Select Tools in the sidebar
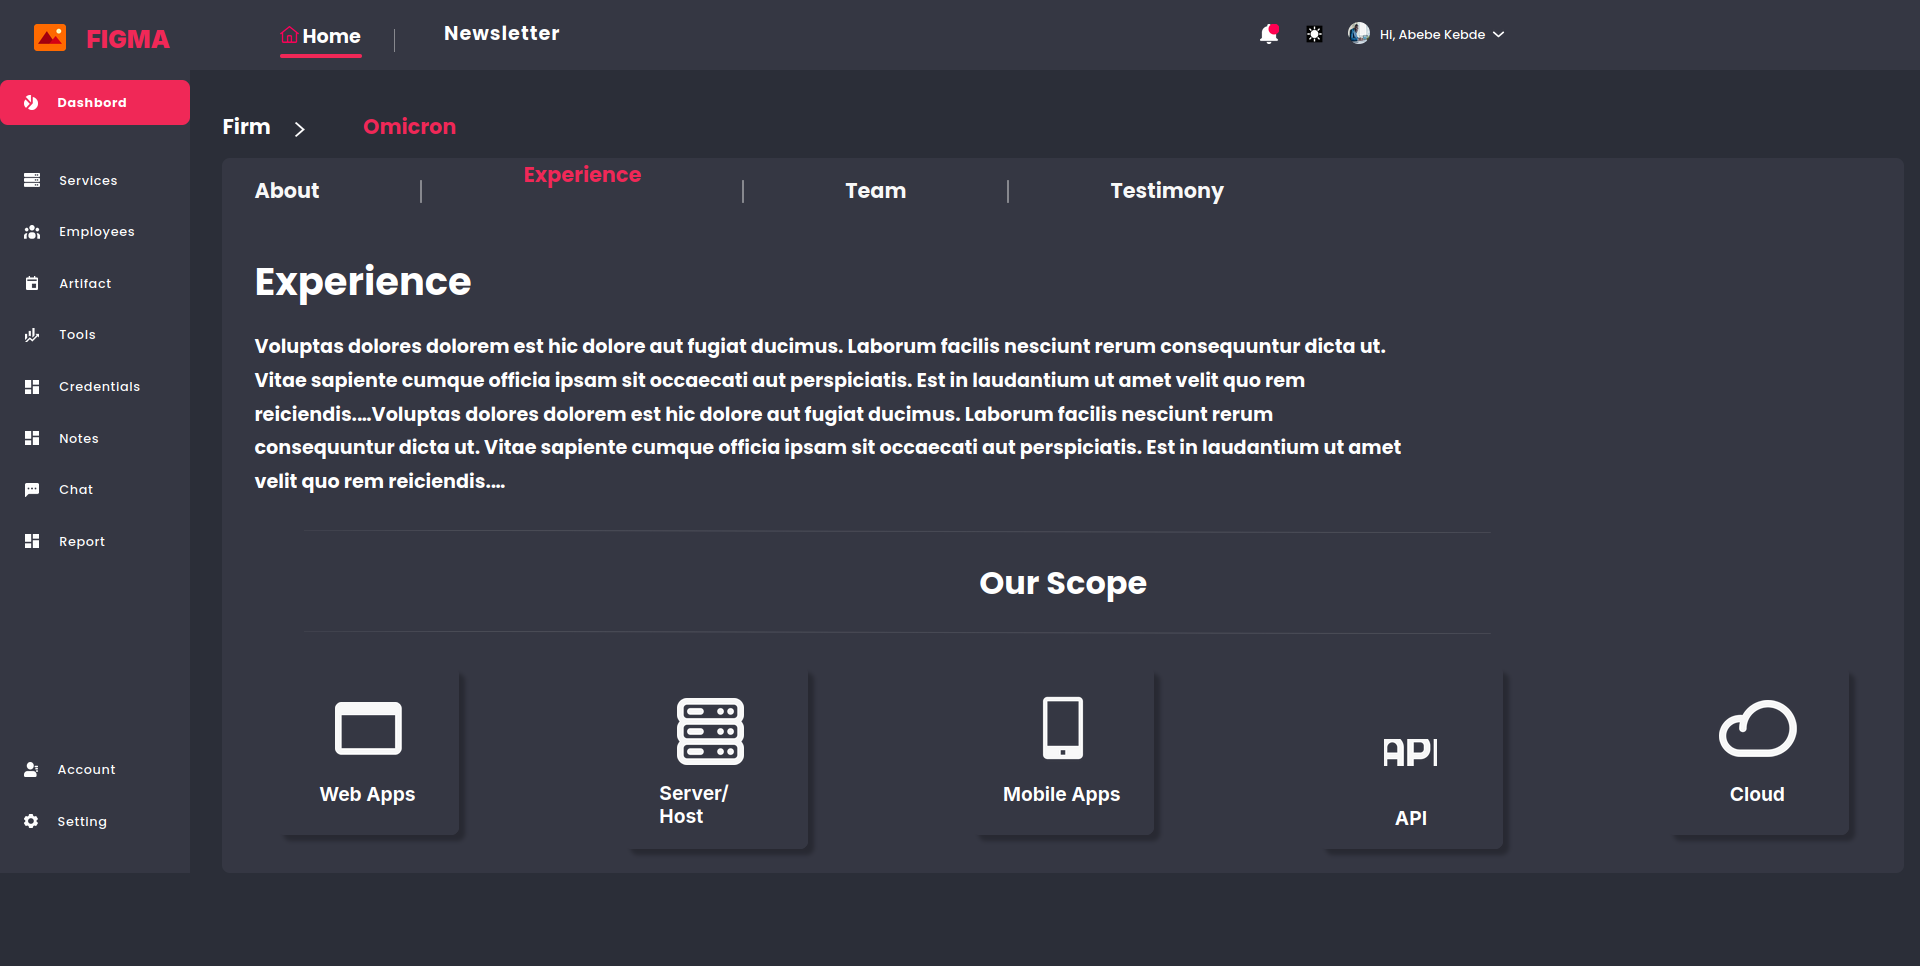This screenshot has width=1920, height=966. pyautogui.click(x=77, y=335)
